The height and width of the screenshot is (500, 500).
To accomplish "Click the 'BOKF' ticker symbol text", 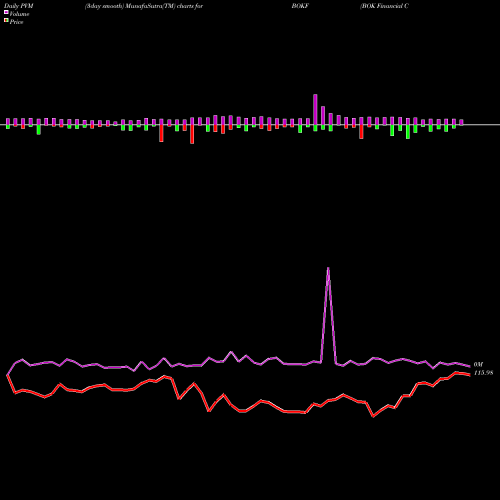I will 300,6.
